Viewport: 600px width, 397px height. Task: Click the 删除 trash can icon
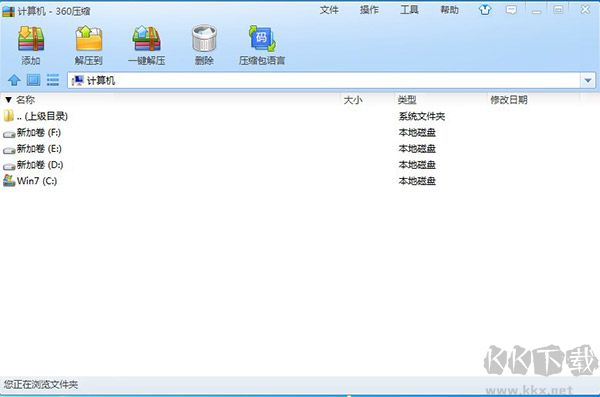[204, 38]
